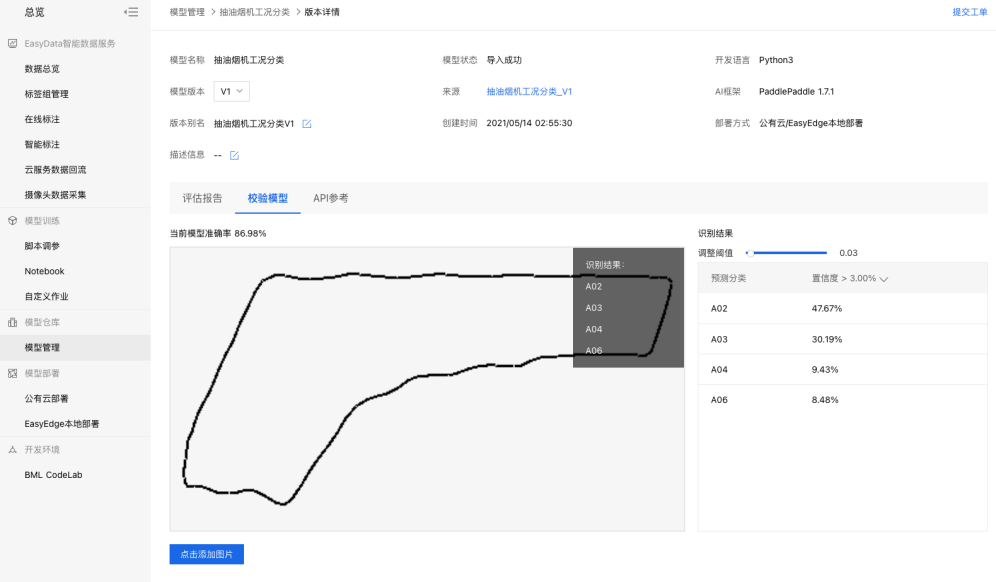996x582 pixels.
Task: Click A03 in the image overlay
Action: 593,308
